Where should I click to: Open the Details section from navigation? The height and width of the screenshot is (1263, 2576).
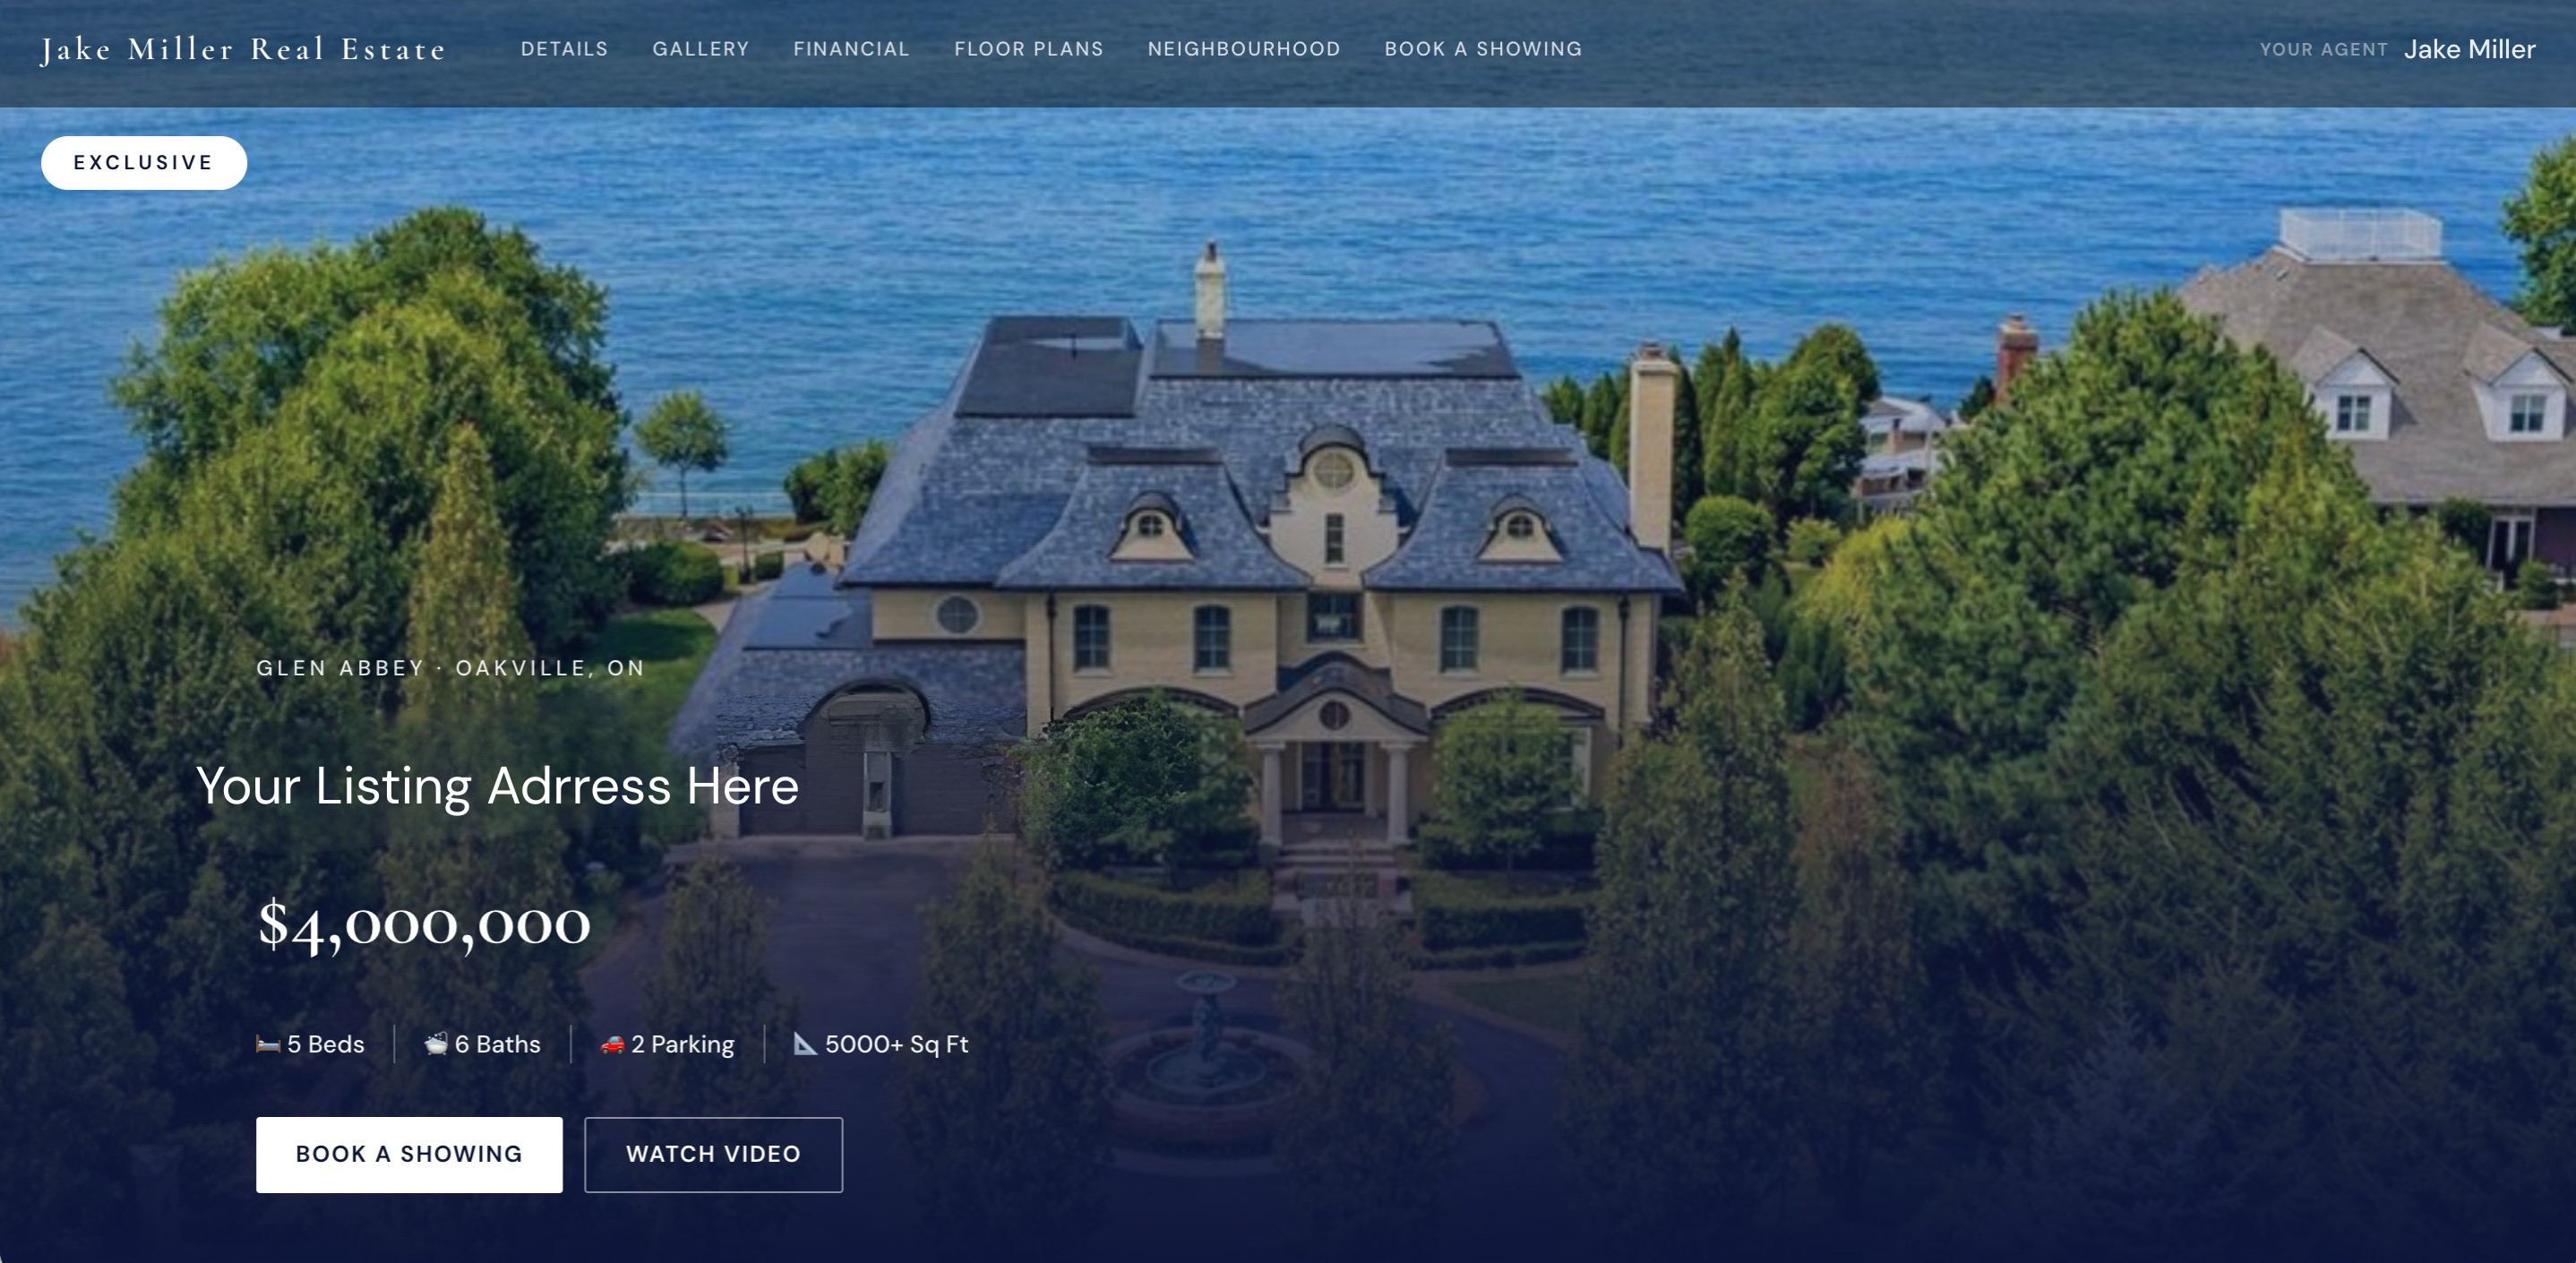pos(564,49)
